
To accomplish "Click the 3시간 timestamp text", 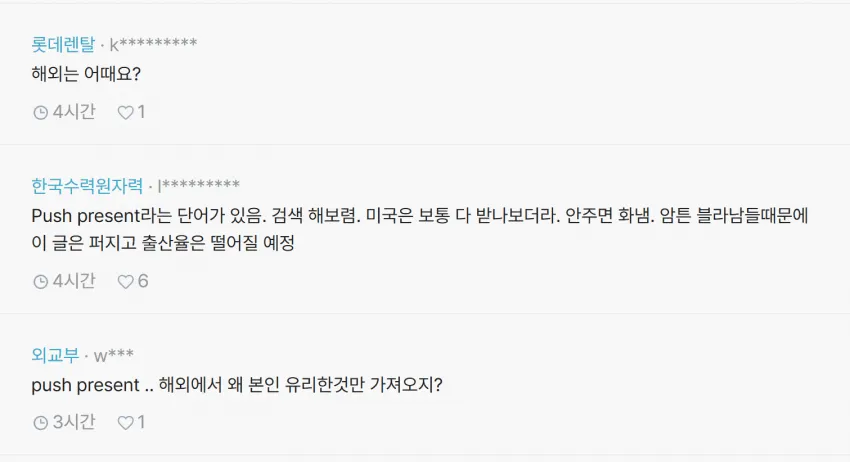I will coord(74,422).
